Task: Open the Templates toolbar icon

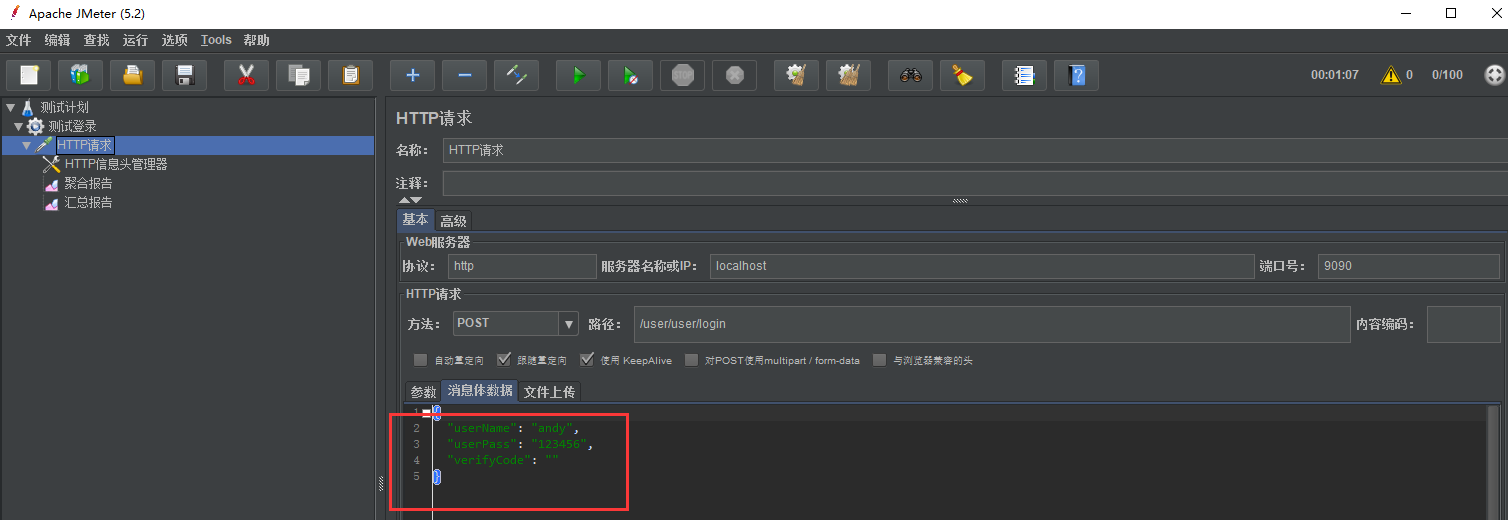Action: pyautogui.click(x=80, y=75)
